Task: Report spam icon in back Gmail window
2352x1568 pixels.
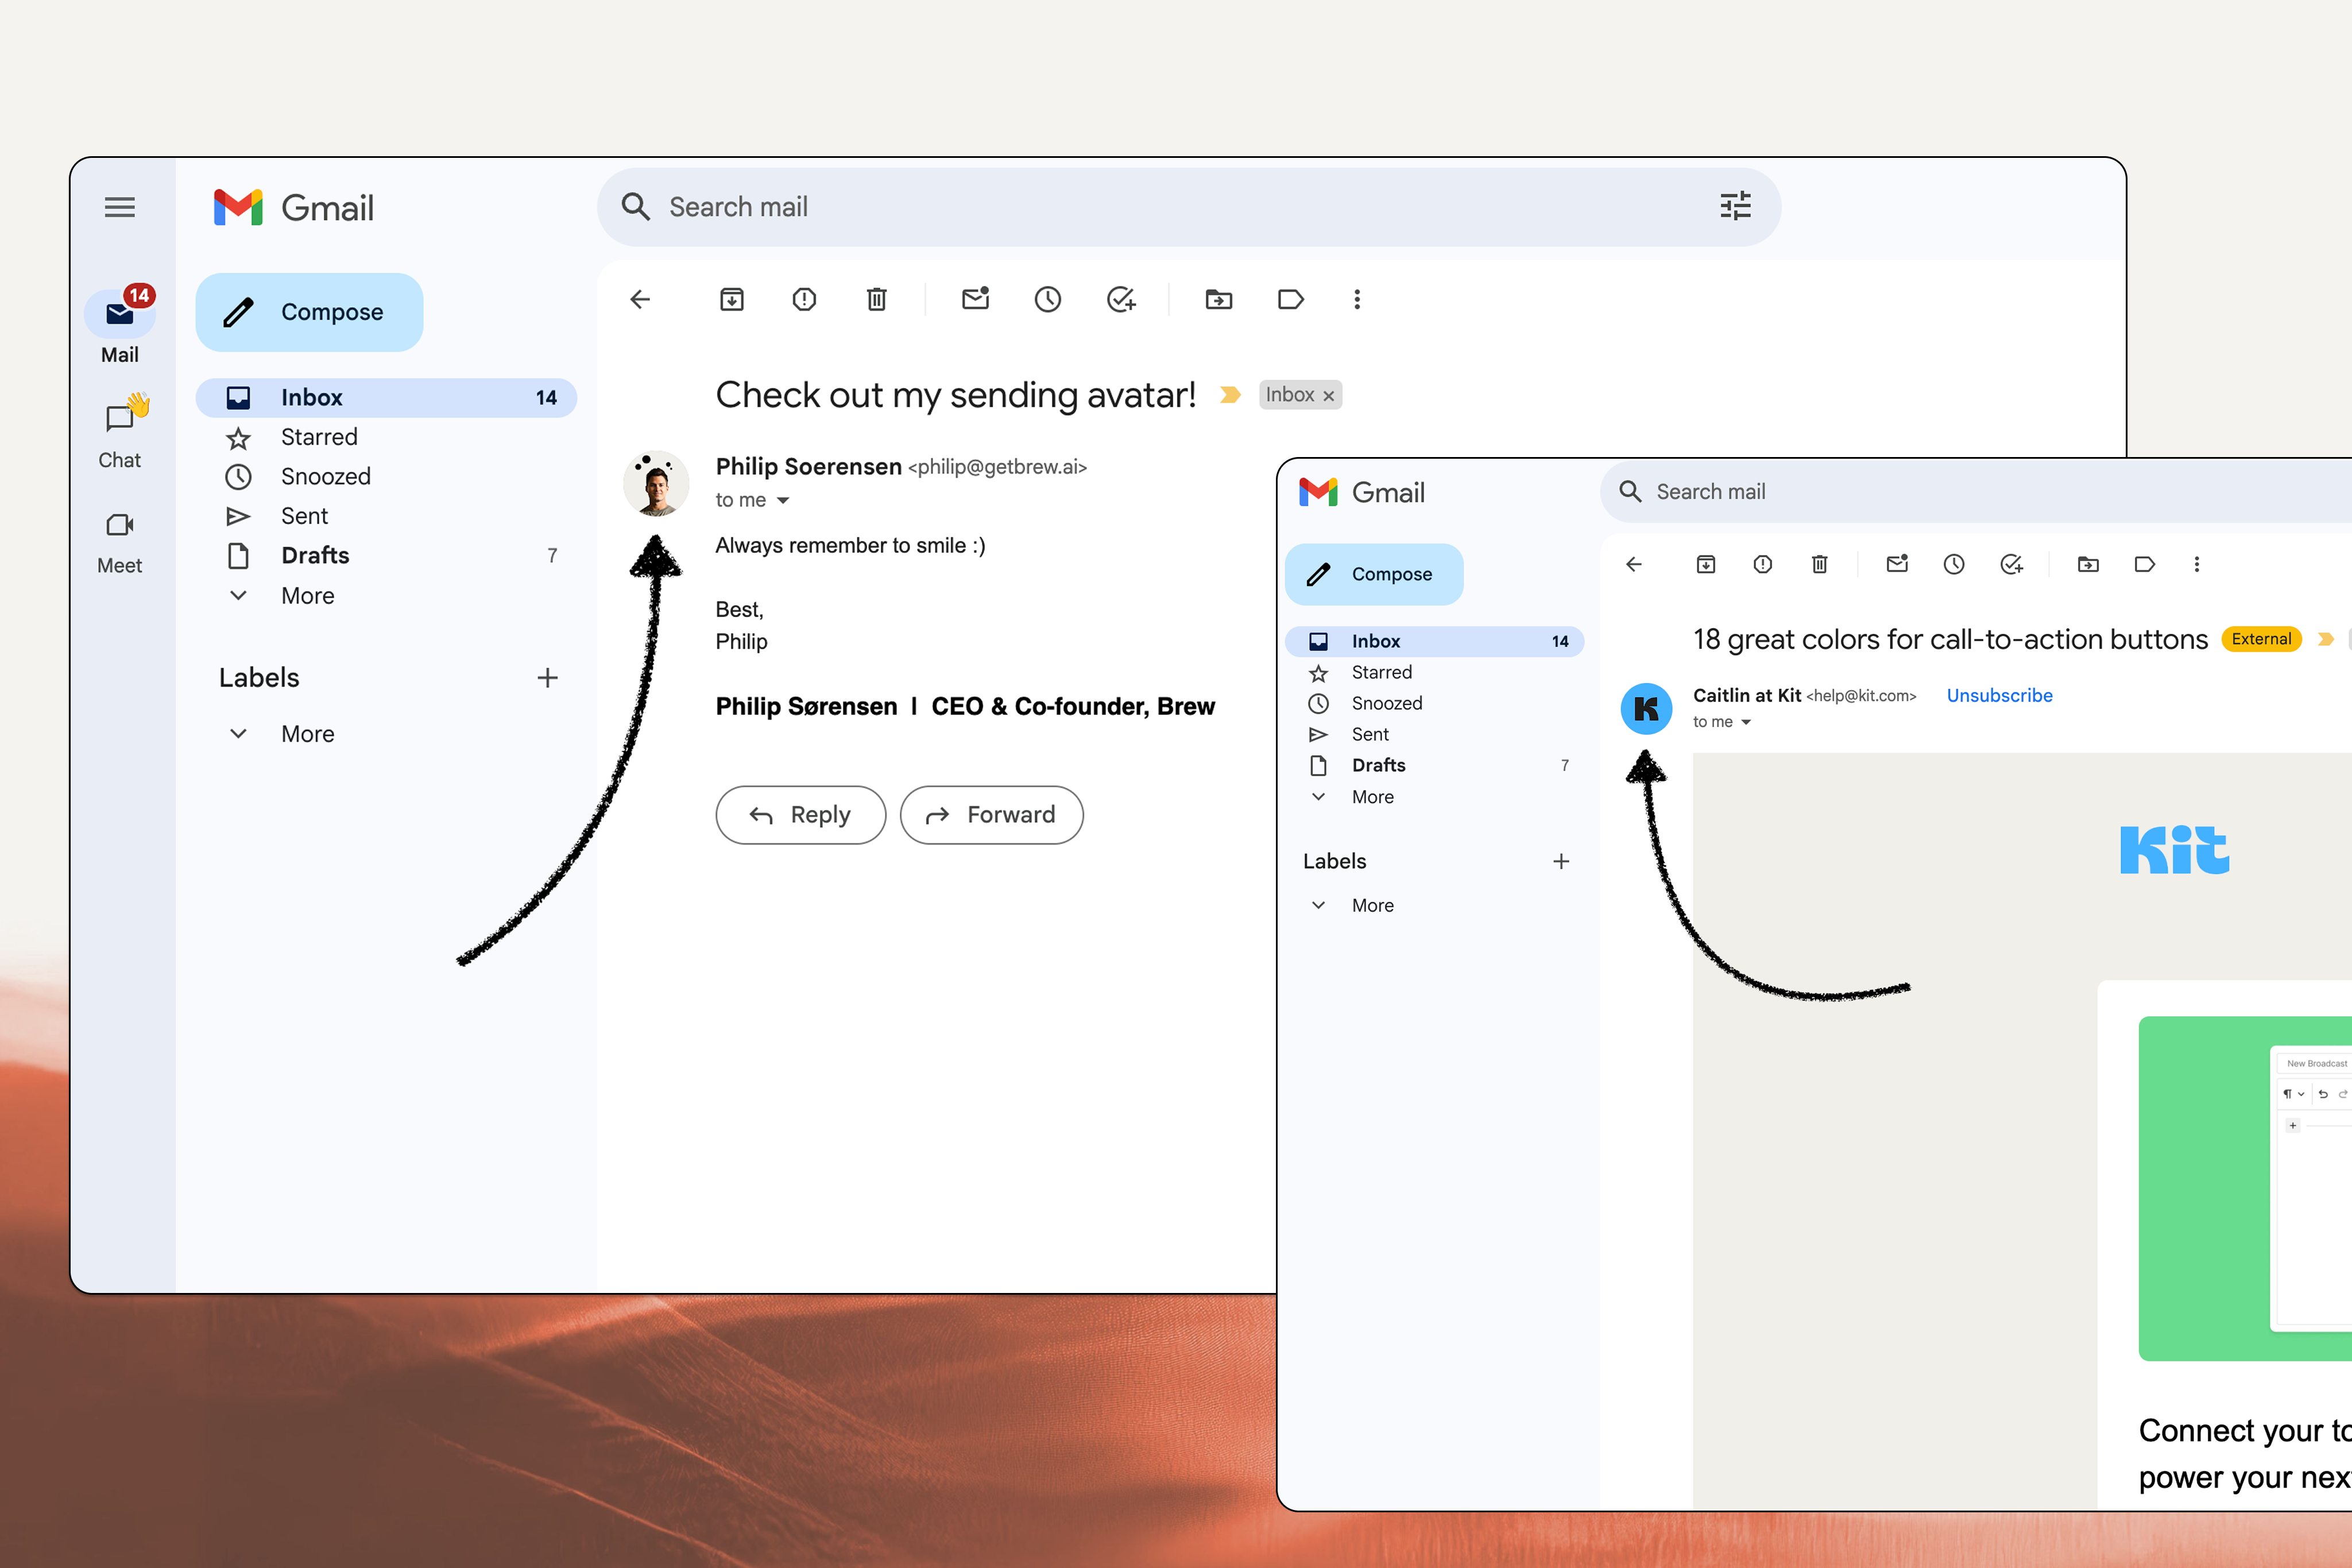Action: (804, 299)
